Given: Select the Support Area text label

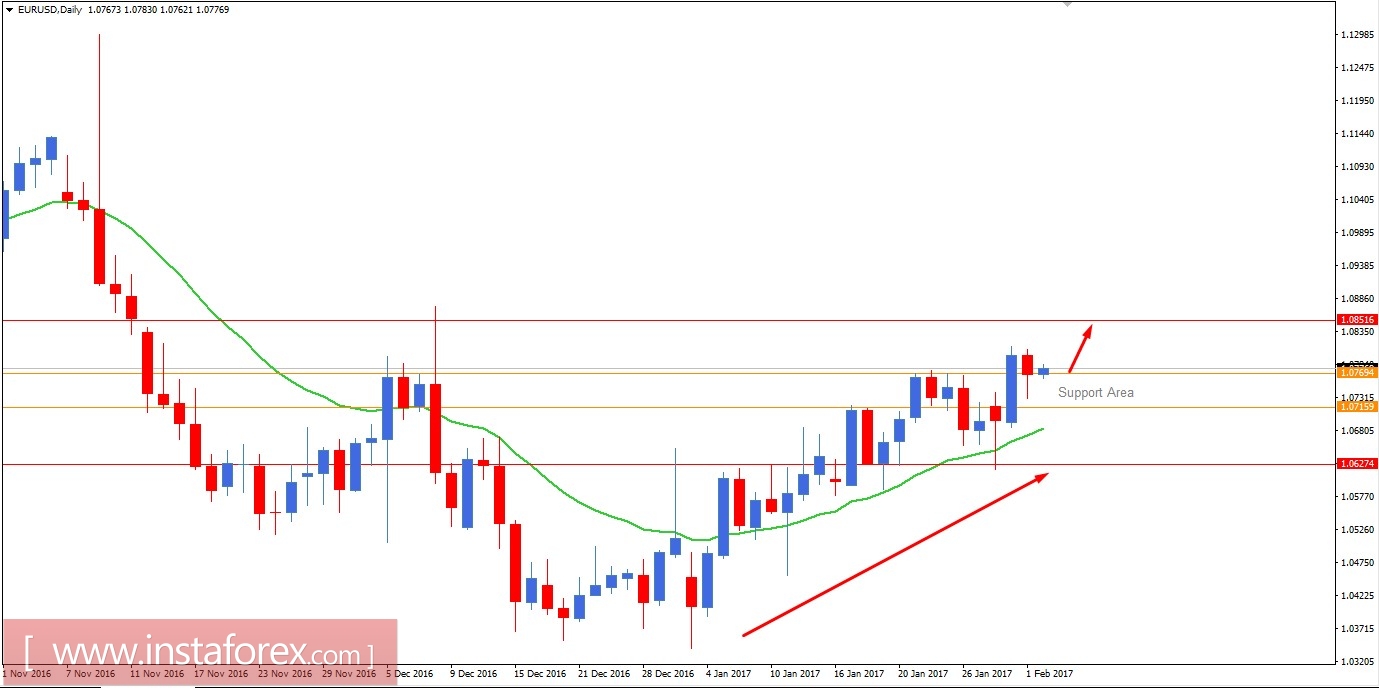Looking at the screenshot, I should [1096, 392].
